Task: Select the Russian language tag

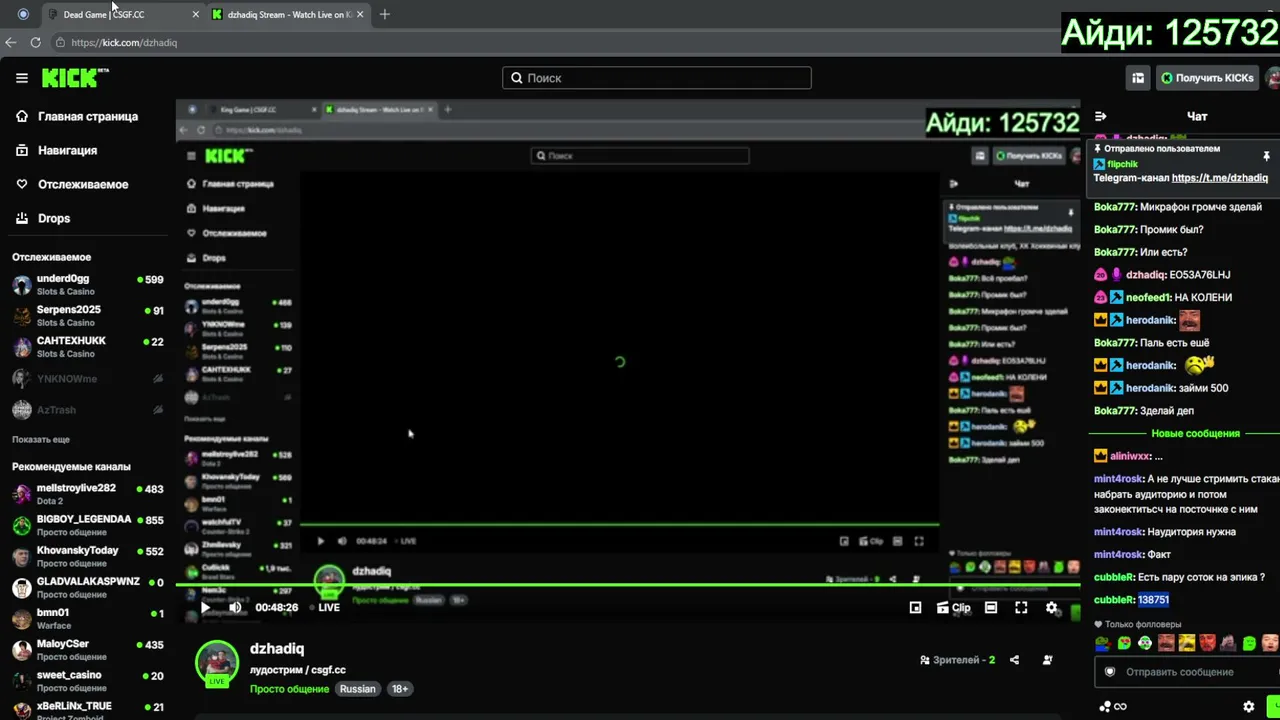Action: click(357, 689)
